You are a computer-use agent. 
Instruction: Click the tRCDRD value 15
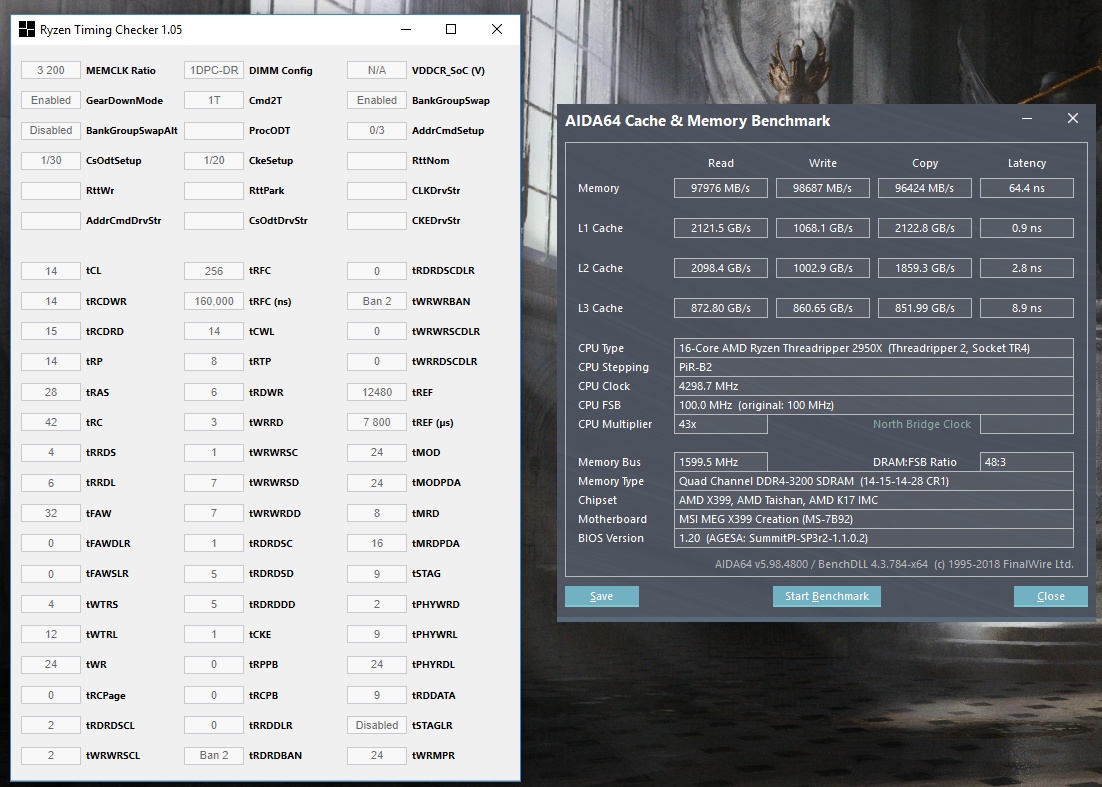tap(51, 332)
